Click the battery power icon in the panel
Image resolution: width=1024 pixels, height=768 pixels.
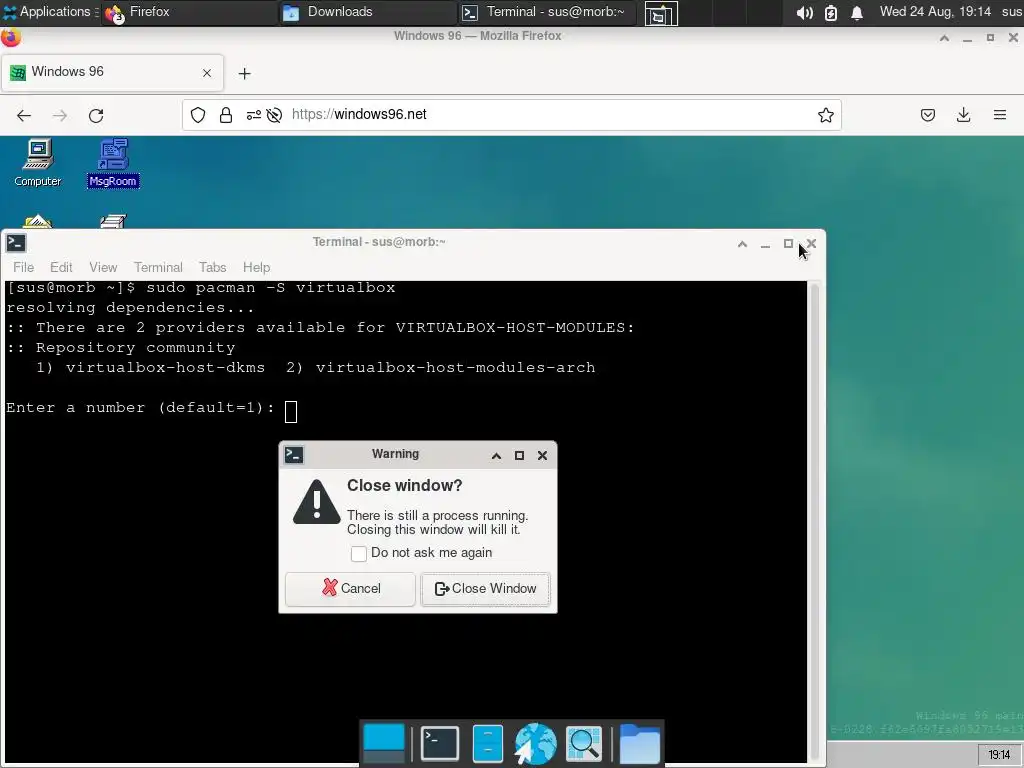point(831,12)
